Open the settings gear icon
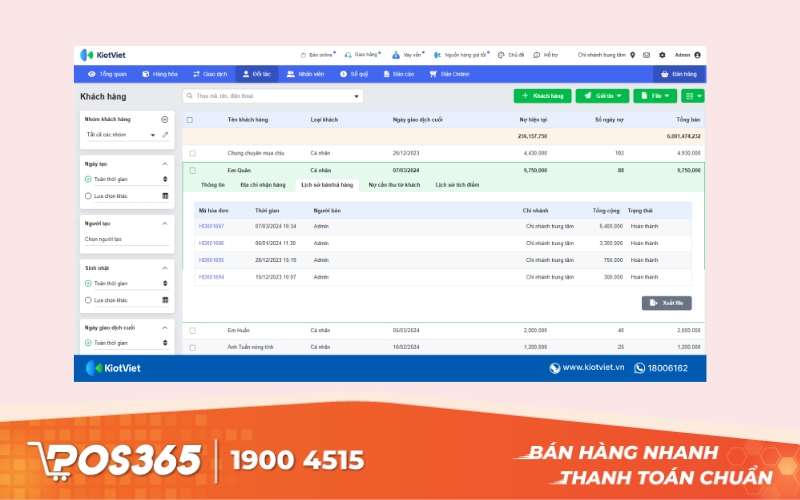800x500 pixels. click(x=662, y=55)
